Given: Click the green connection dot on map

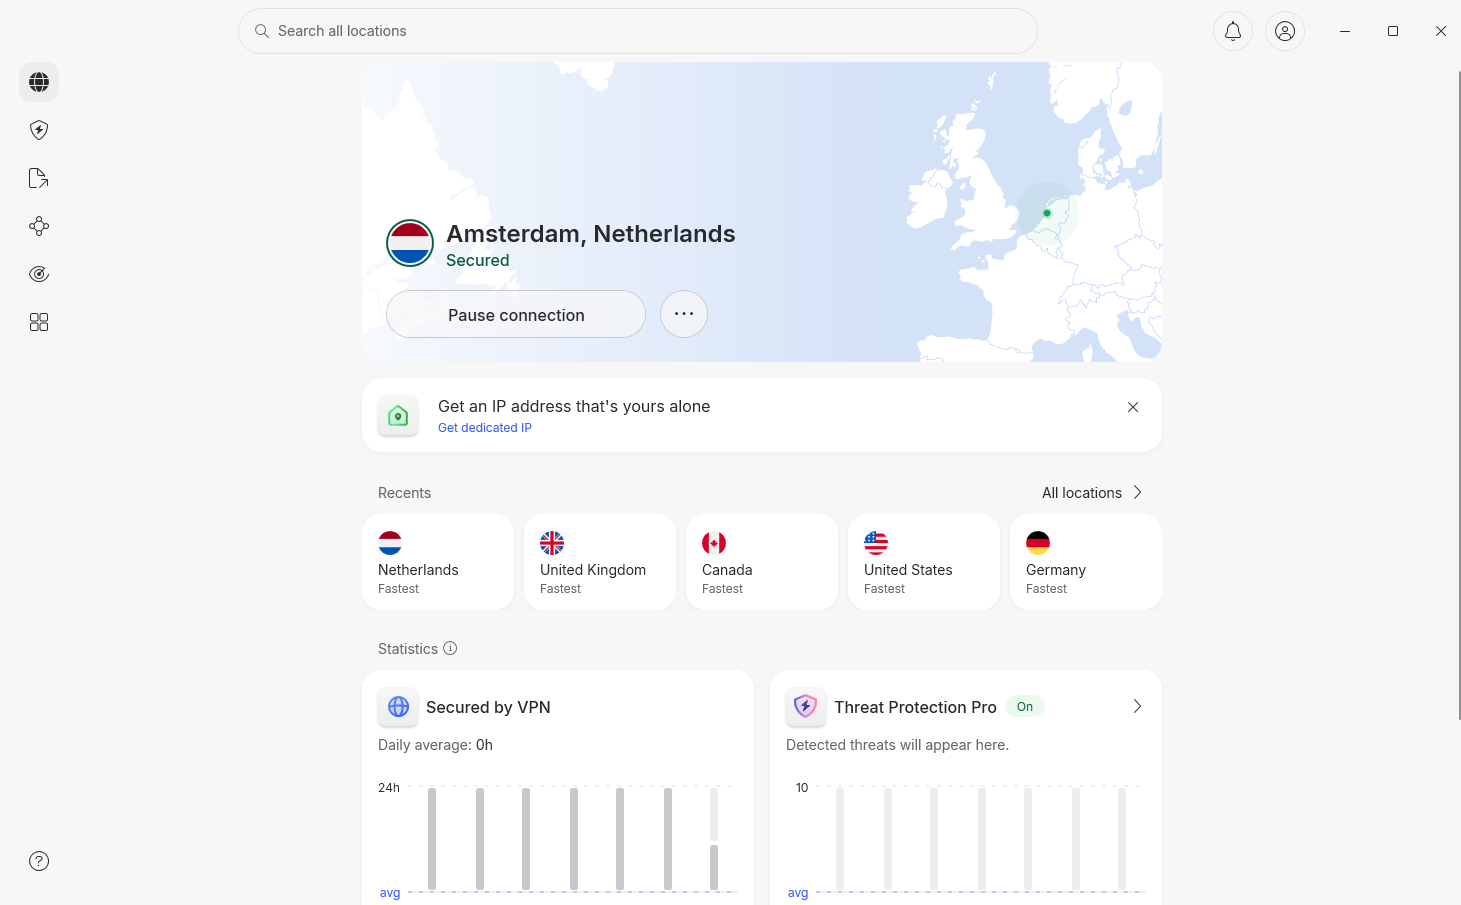Looking at the screenshot, I should pos(1047,213).
